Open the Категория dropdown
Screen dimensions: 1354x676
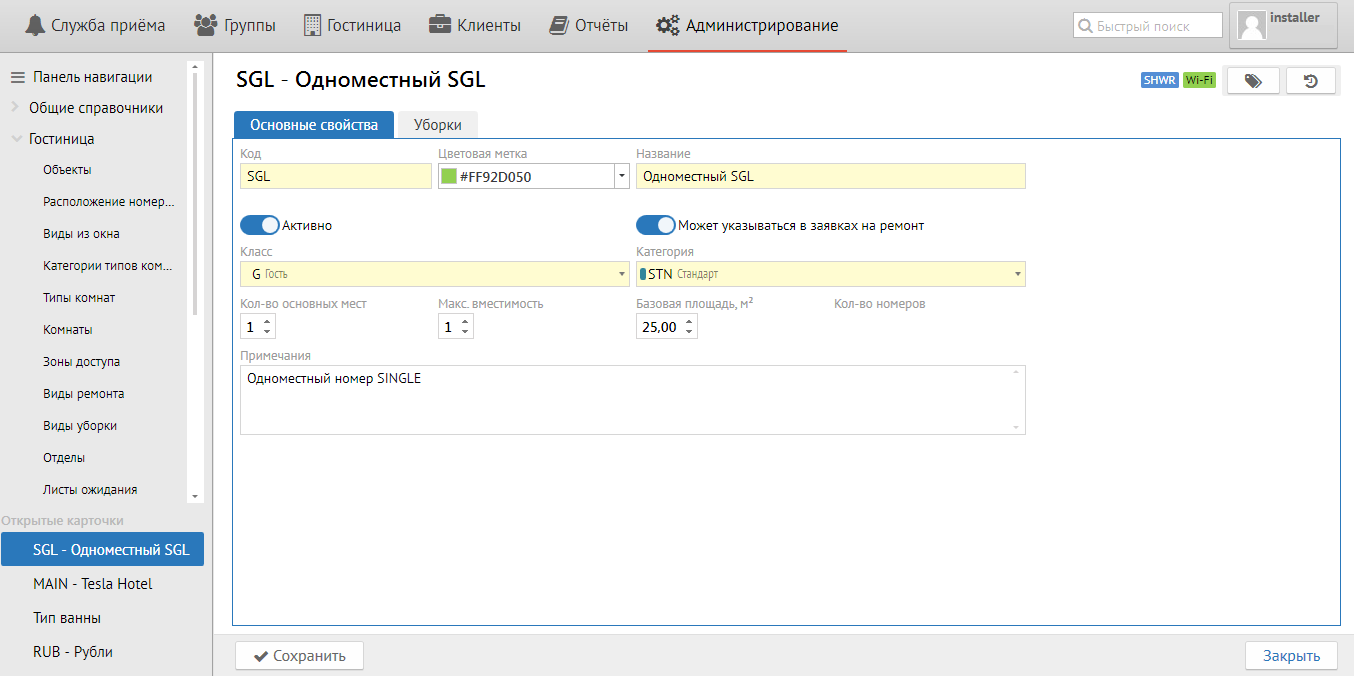pos(1018,274)
